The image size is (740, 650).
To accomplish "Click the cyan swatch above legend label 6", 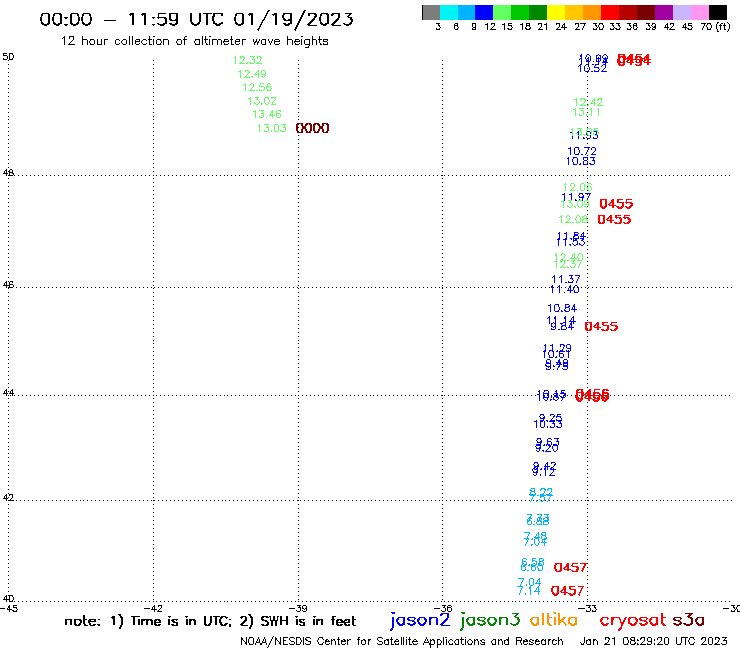I will (x=449, y=12).
